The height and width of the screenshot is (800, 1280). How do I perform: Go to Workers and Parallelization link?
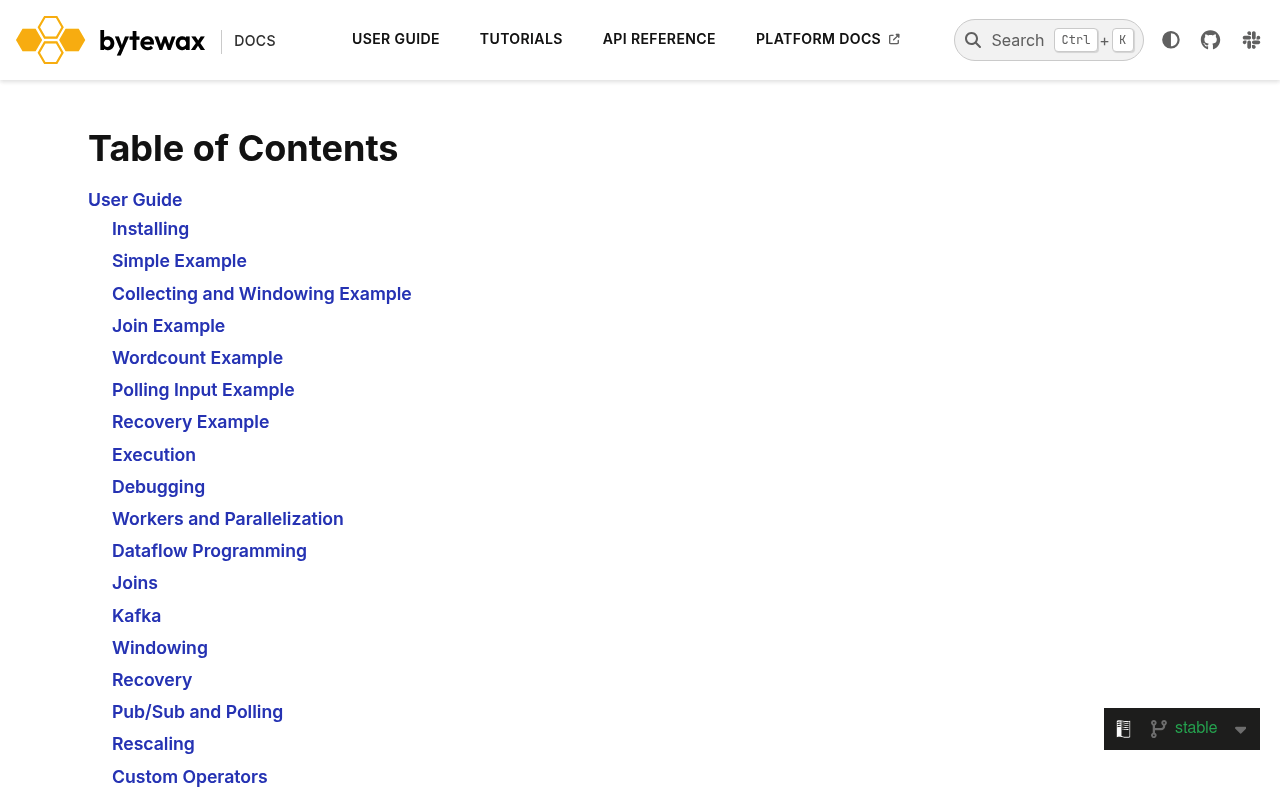(x=228, y=519)
